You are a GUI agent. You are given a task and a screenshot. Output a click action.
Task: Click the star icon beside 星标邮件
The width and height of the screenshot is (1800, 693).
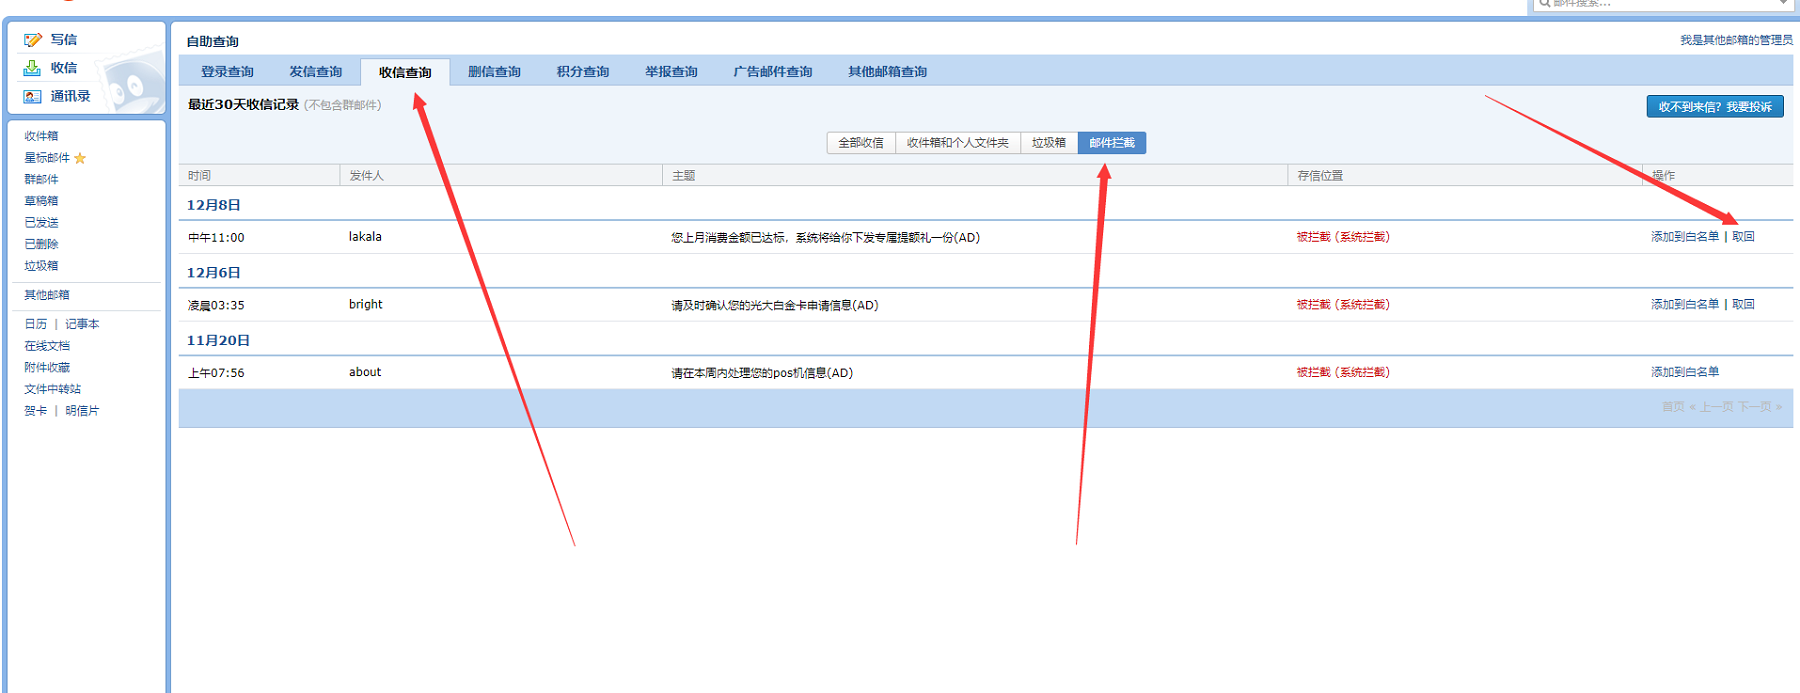80,158
